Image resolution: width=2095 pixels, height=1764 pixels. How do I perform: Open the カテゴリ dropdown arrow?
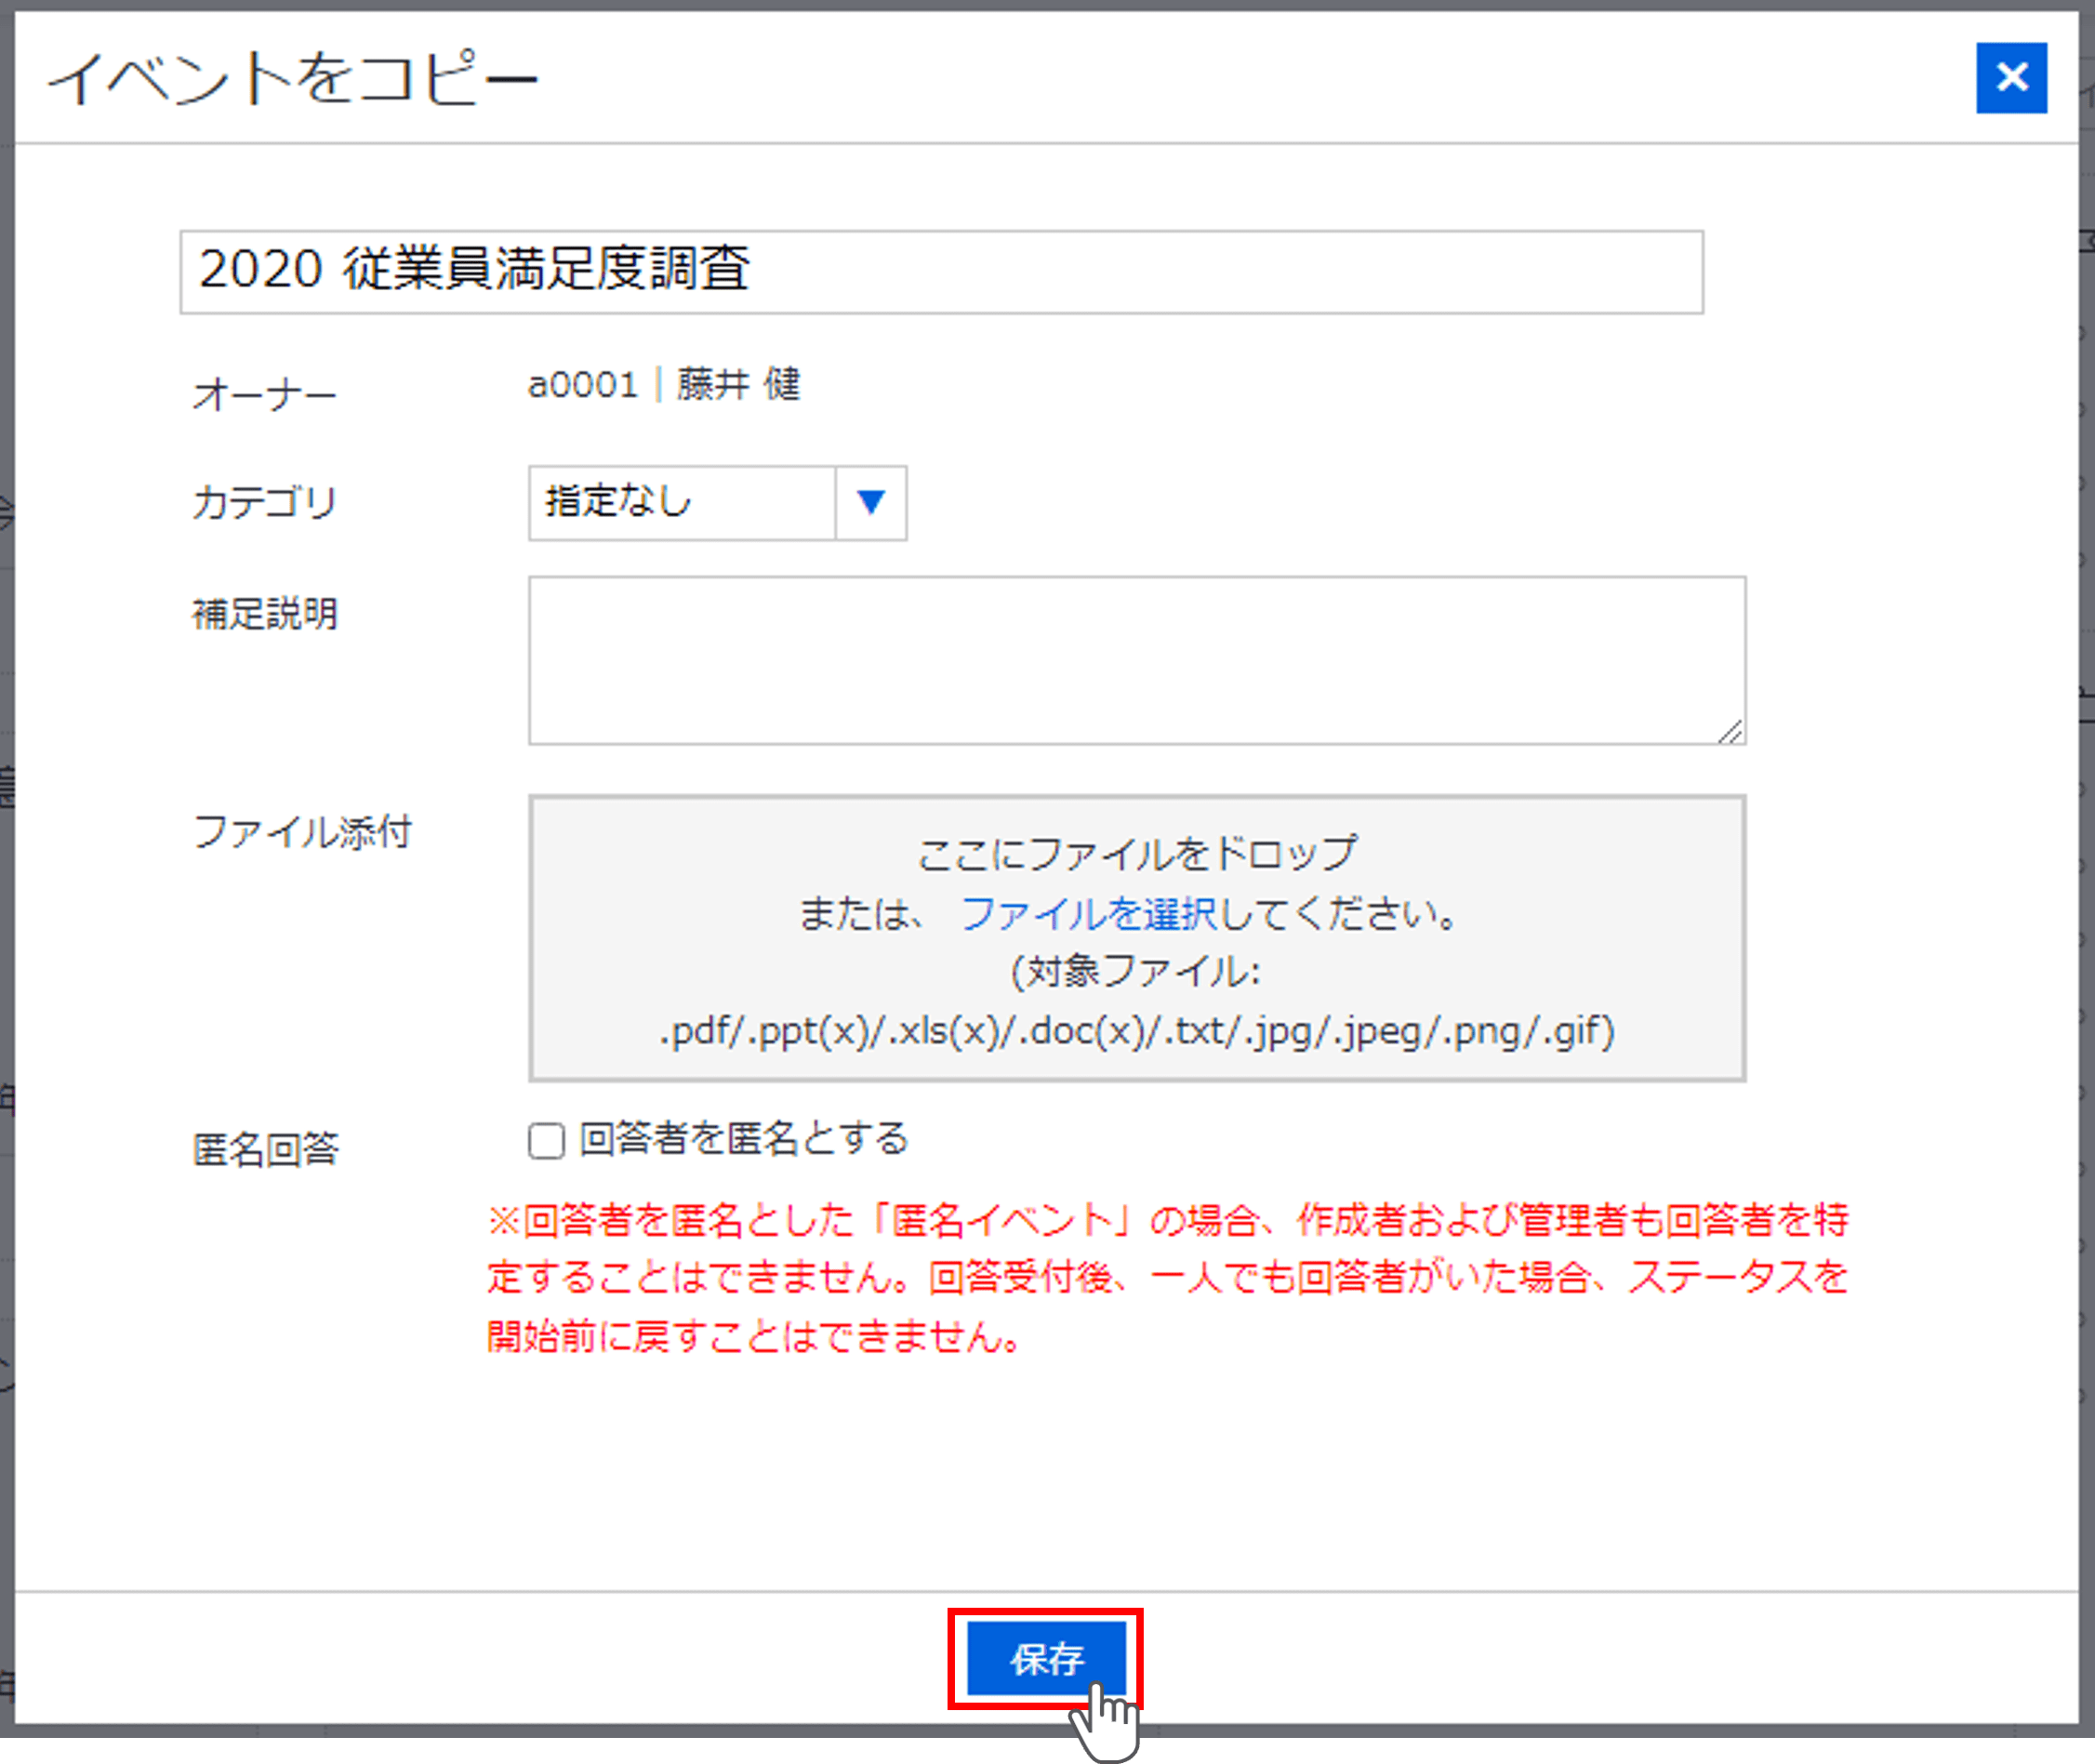[870, 502]
